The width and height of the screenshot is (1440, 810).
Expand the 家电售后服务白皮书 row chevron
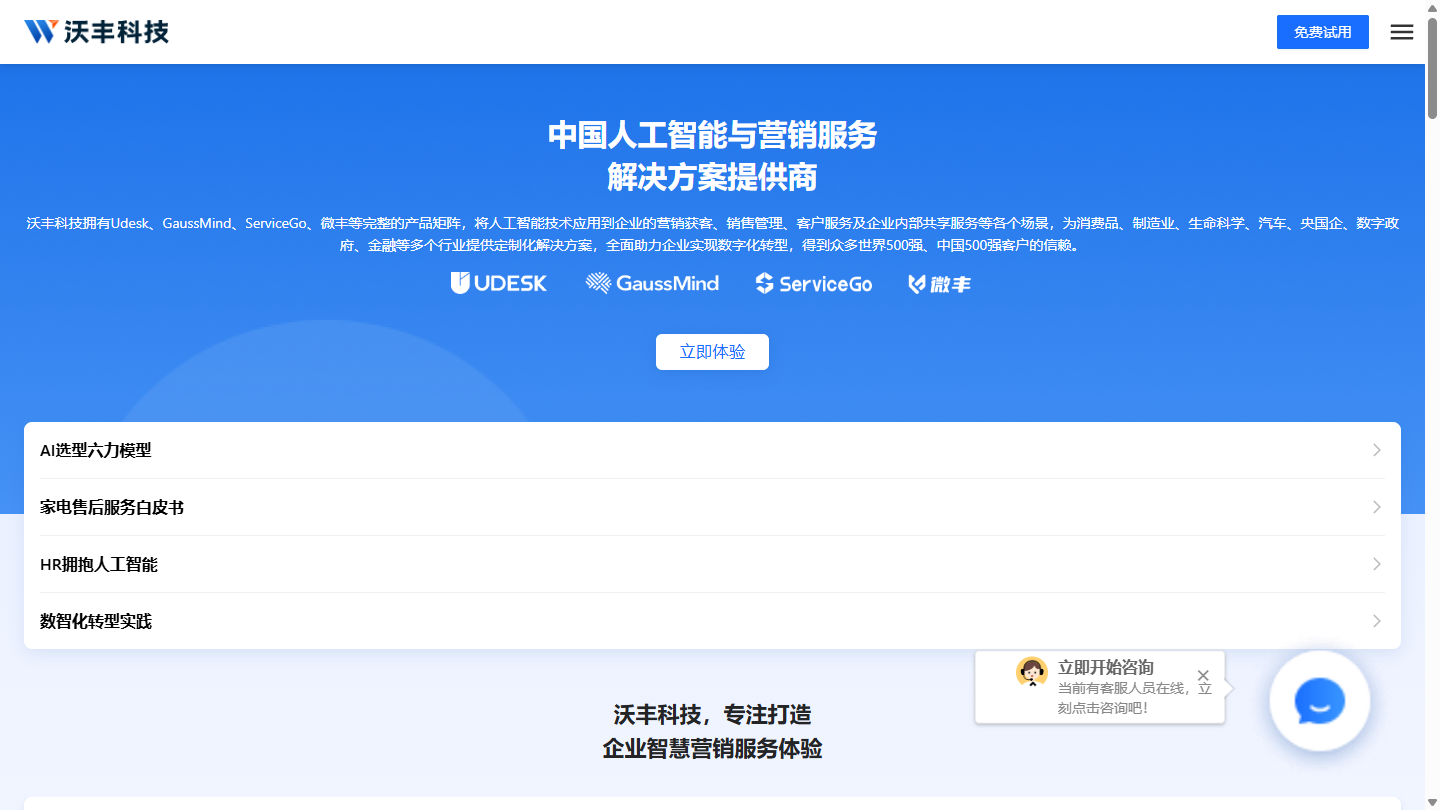(x=1377, y=507)
